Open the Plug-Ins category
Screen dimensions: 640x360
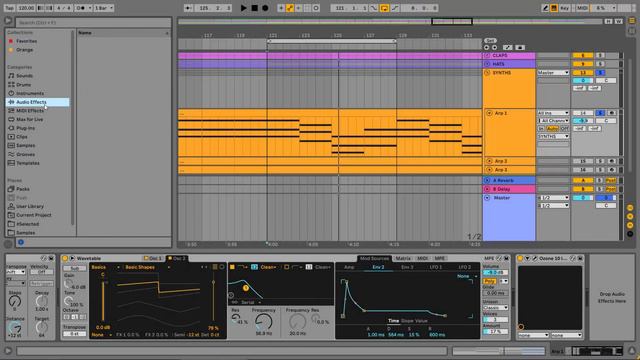[25, 128]
